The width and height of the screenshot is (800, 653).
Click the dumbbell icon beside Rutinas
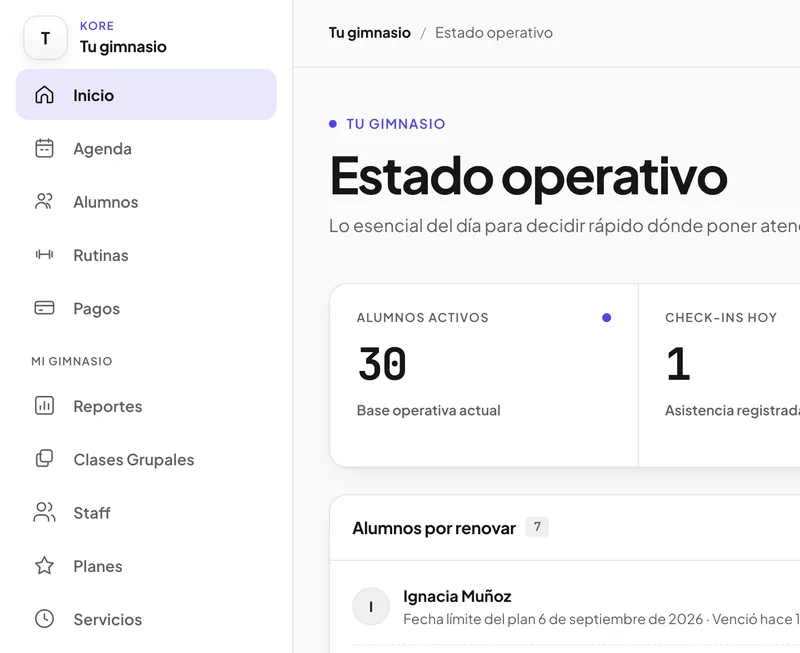44,255
